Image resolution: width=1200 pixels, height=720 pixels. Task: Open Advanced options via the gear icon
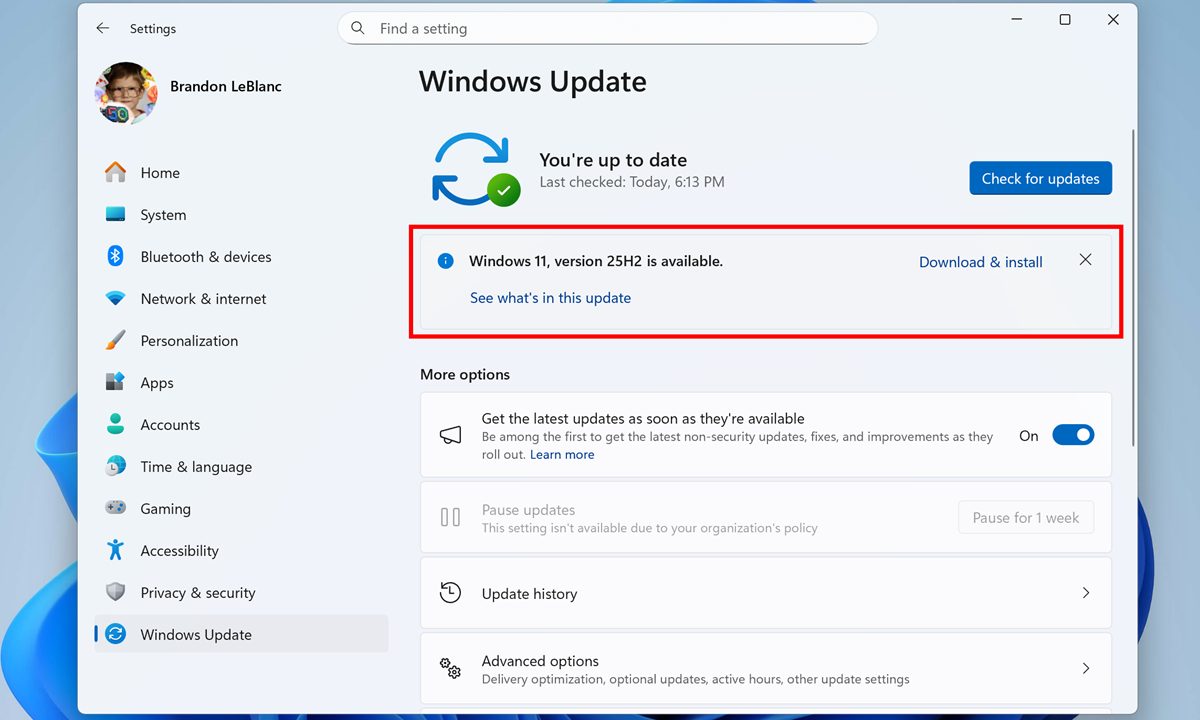[x=449, y=668]
